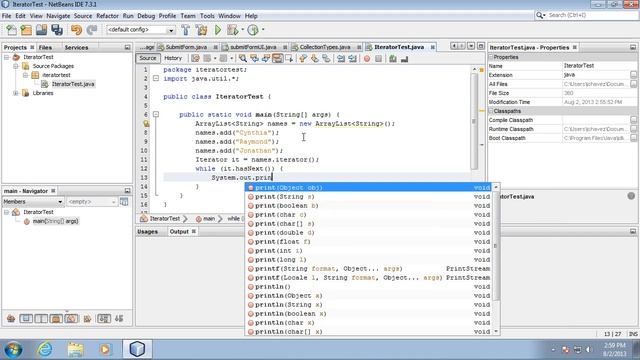640x360 pixels.
Task: Pick printf(String format, Object... args) completion
Action: tap(368, 269)
